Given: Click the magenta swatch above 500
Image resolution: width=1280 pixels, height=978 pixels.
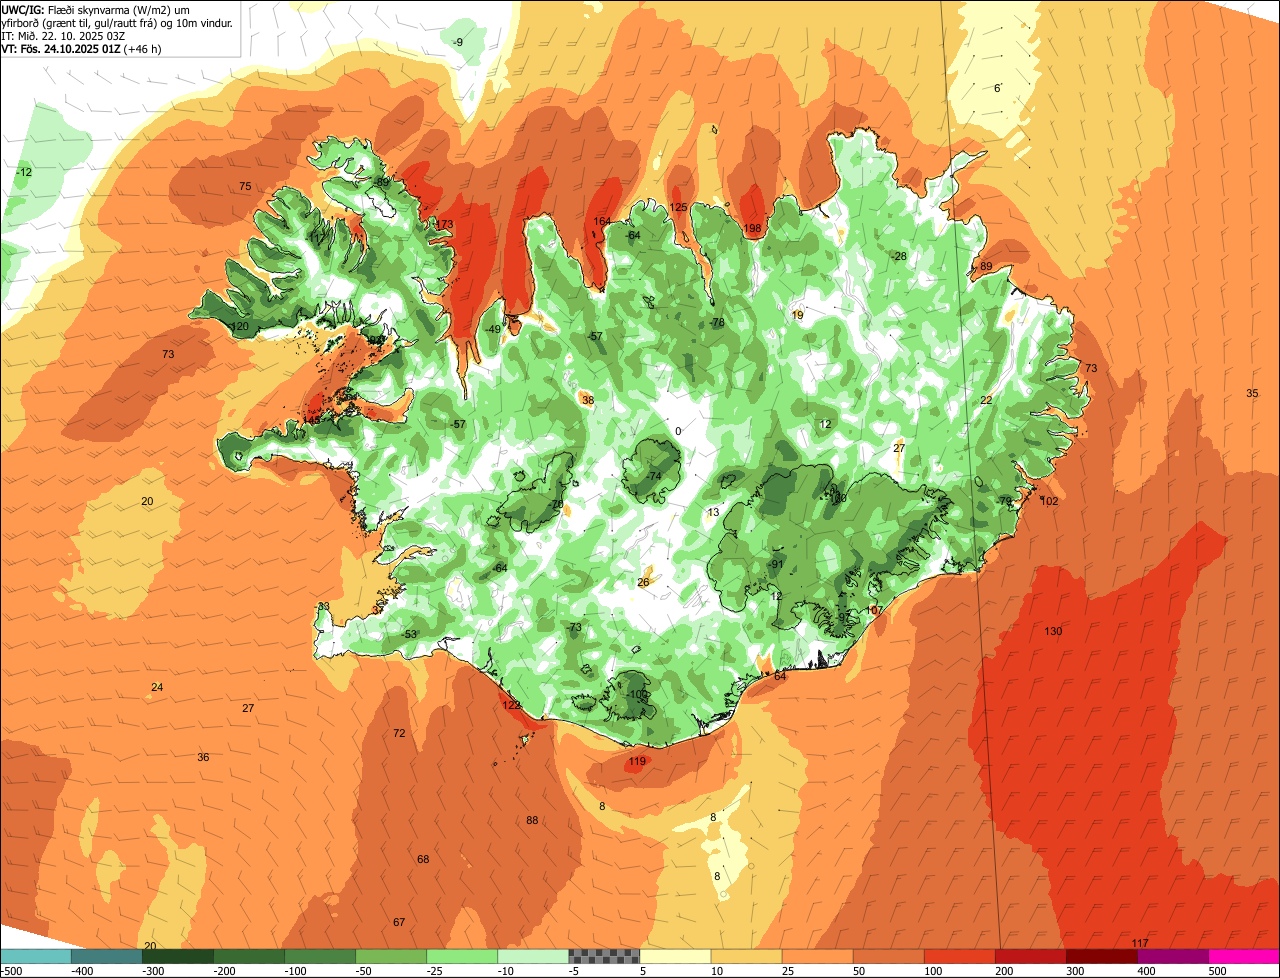Looking at the screenshot, I should click(1244, 956).
